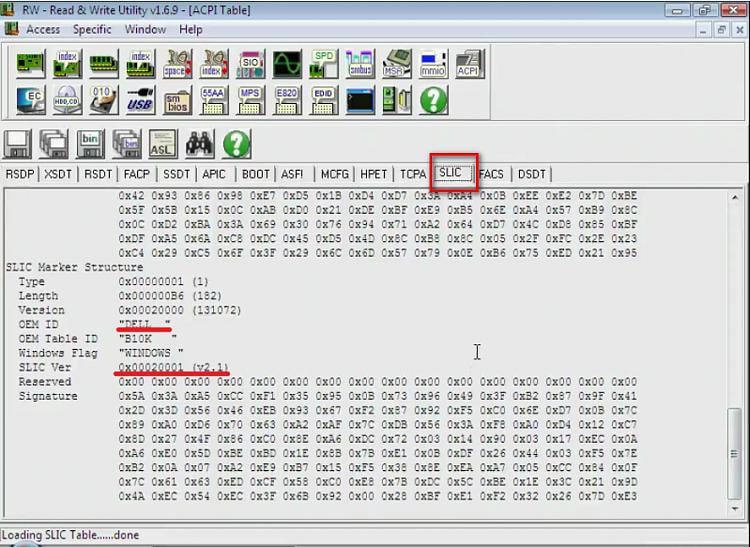
Task: Open the IO Index access icon
Action: pos(214,64)
